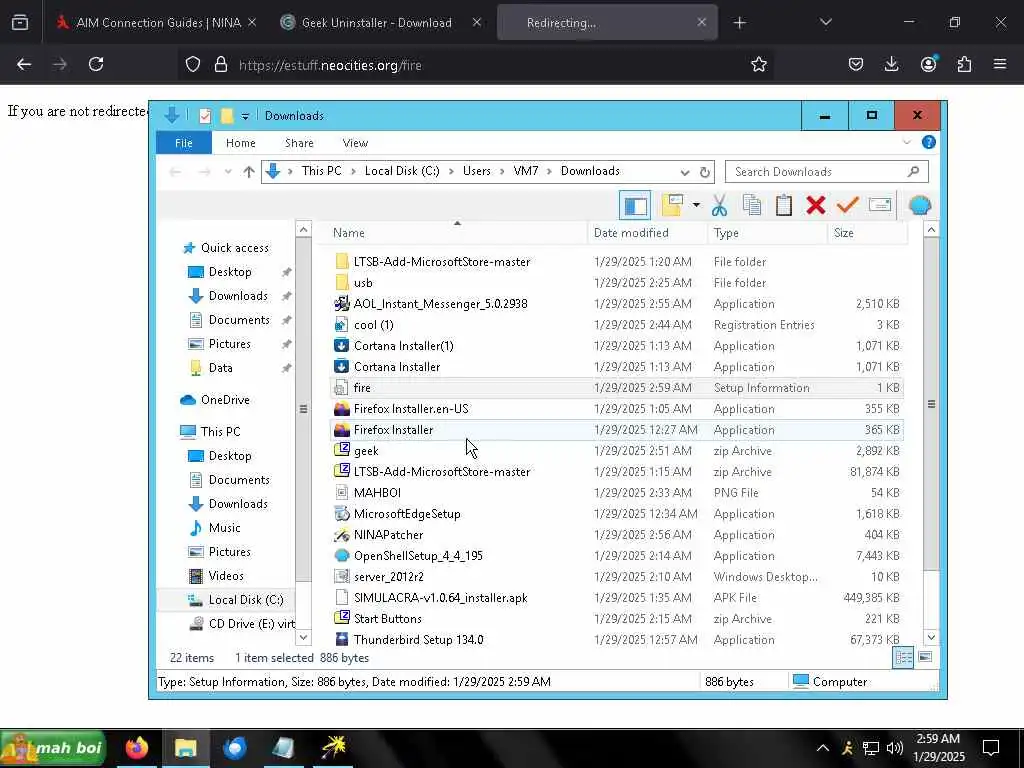
Task: Switch to Details view layout button
Action: pos(904,658)
